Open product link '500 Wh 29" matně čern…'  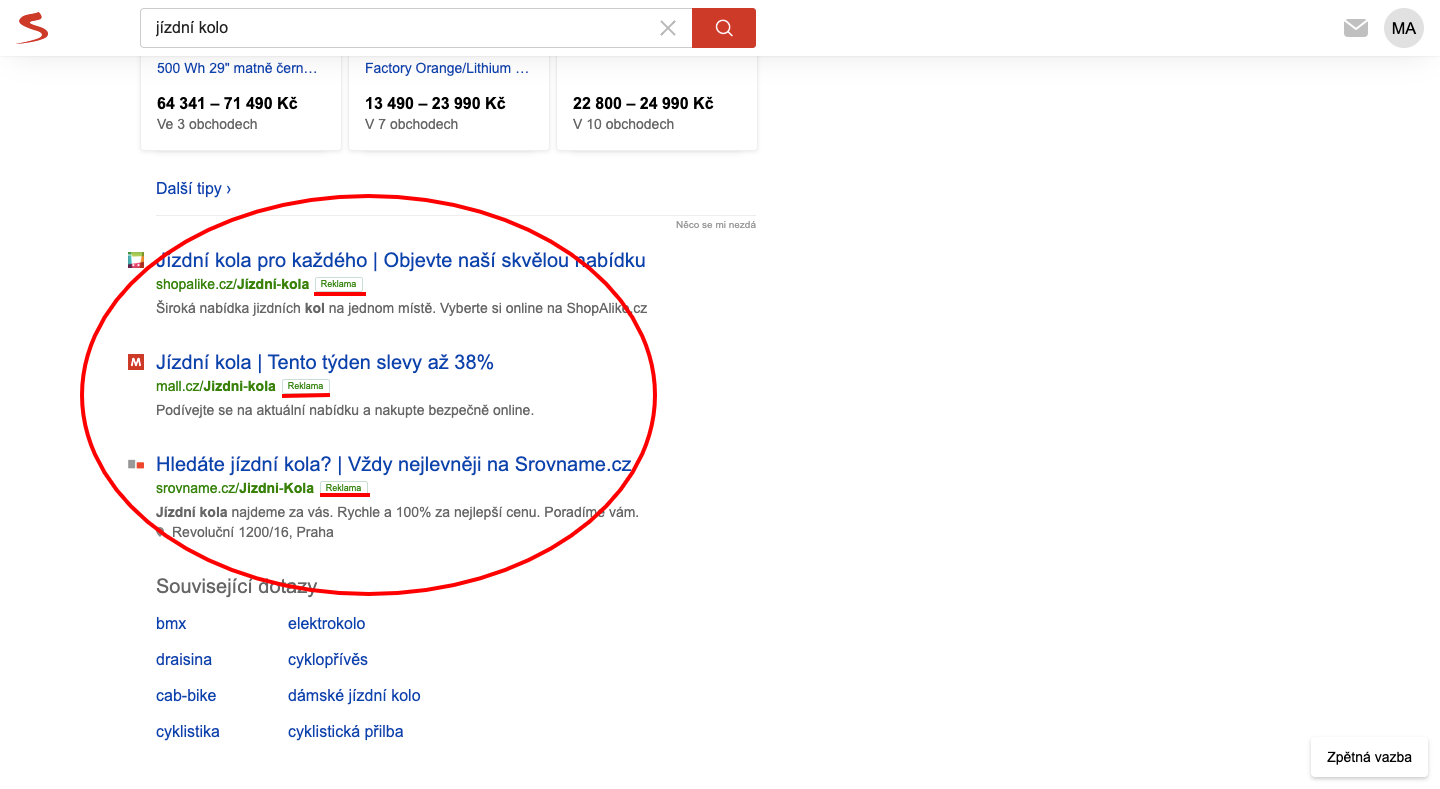pyautogui.click(x=237, y=68)
